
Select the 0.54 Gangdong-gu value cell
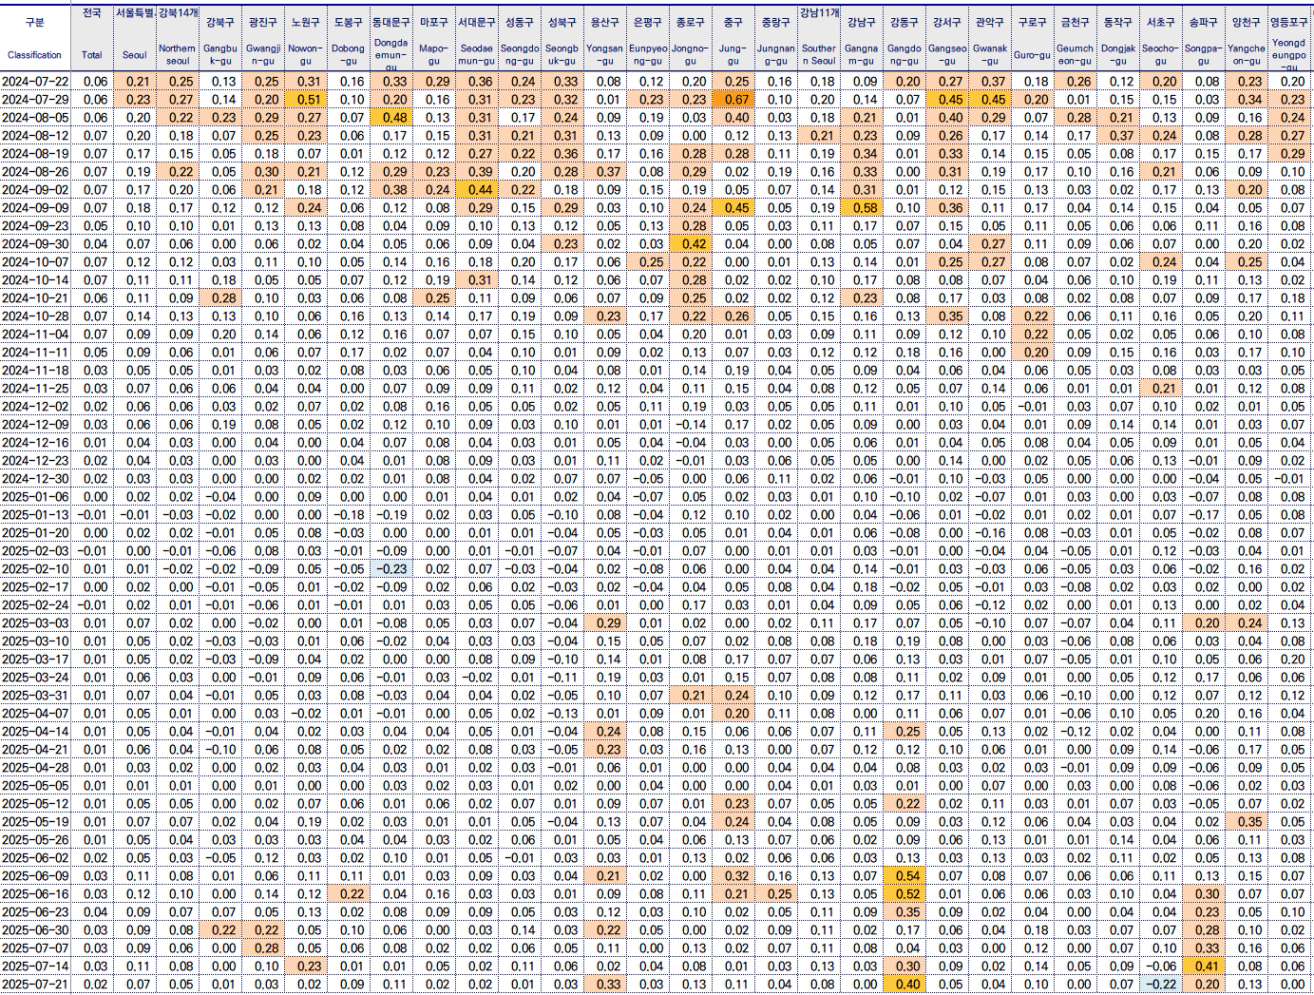[904, 875]
